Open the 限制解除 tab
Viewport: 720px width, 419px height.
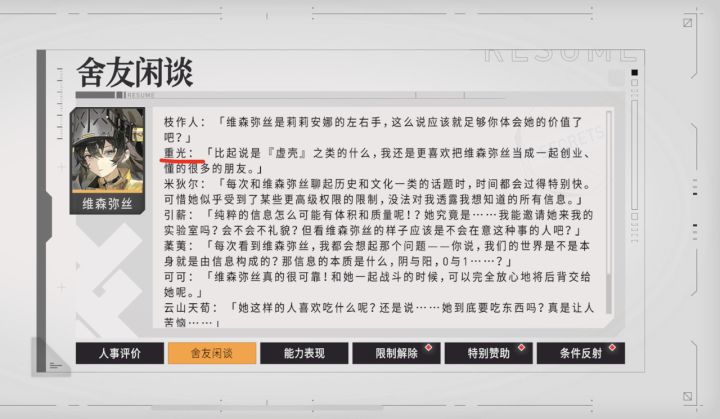[396, 353]
